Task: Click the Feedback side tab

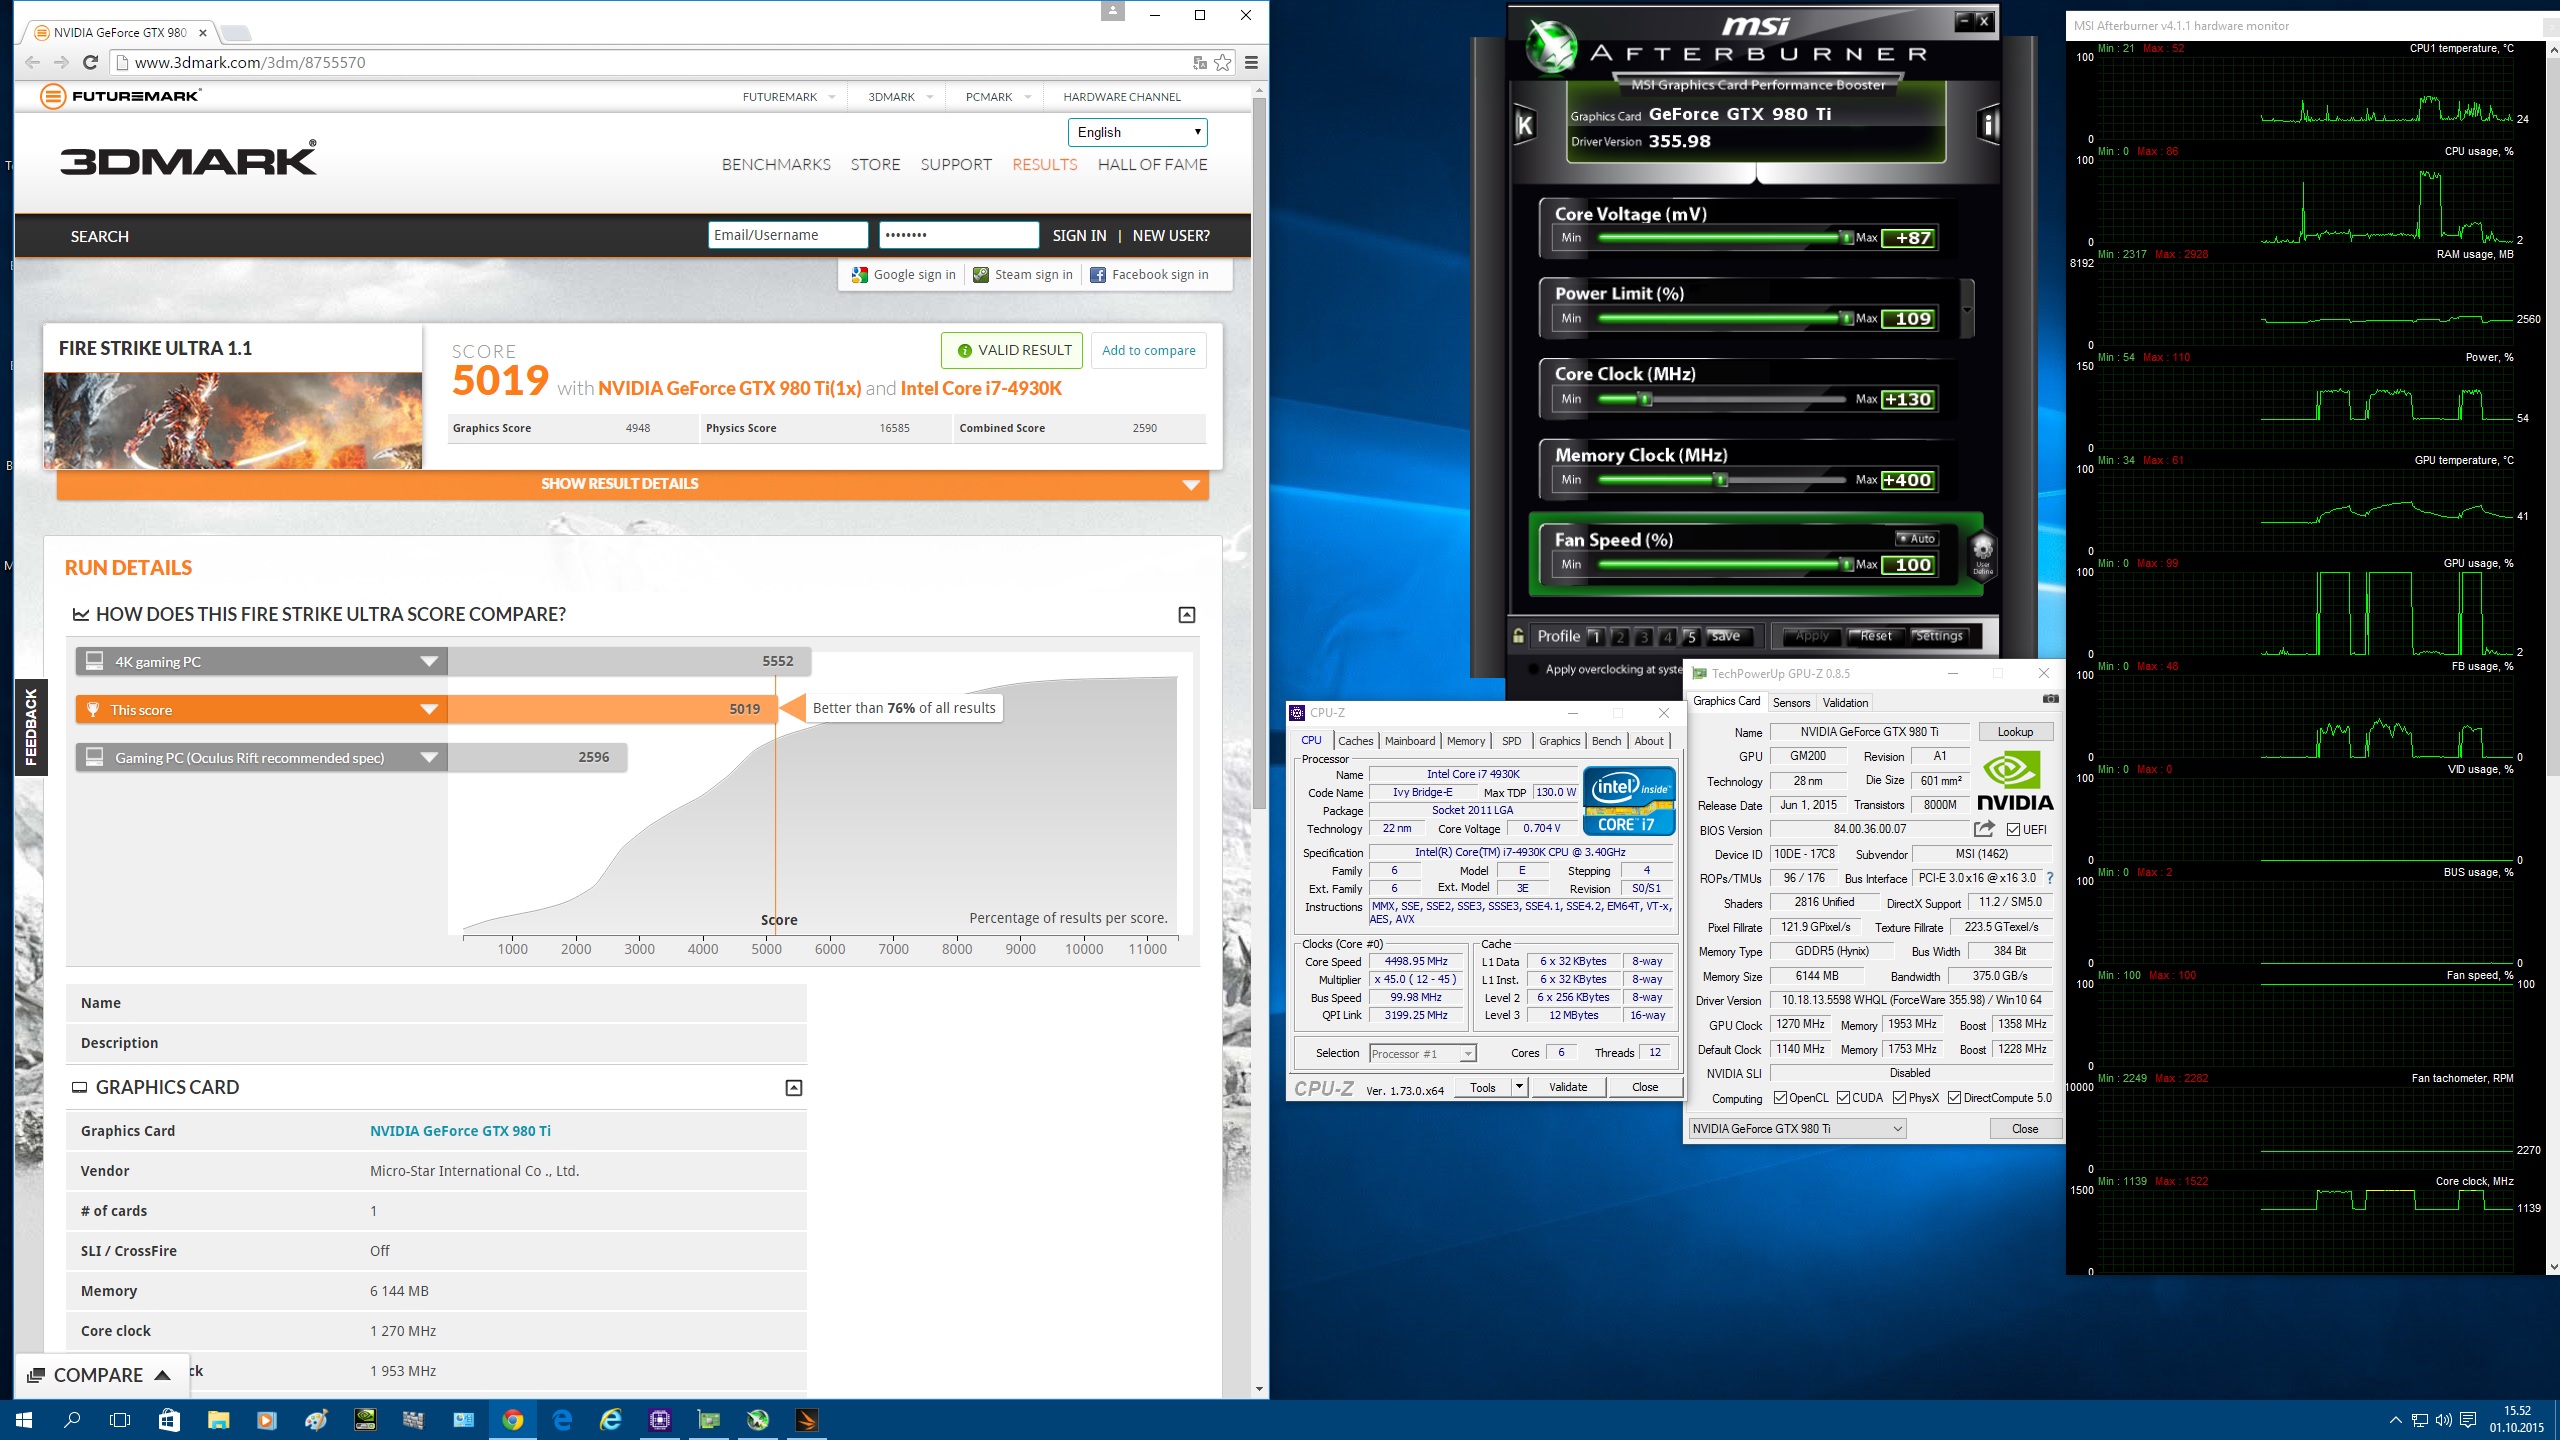Action: (x=31, y=727)
